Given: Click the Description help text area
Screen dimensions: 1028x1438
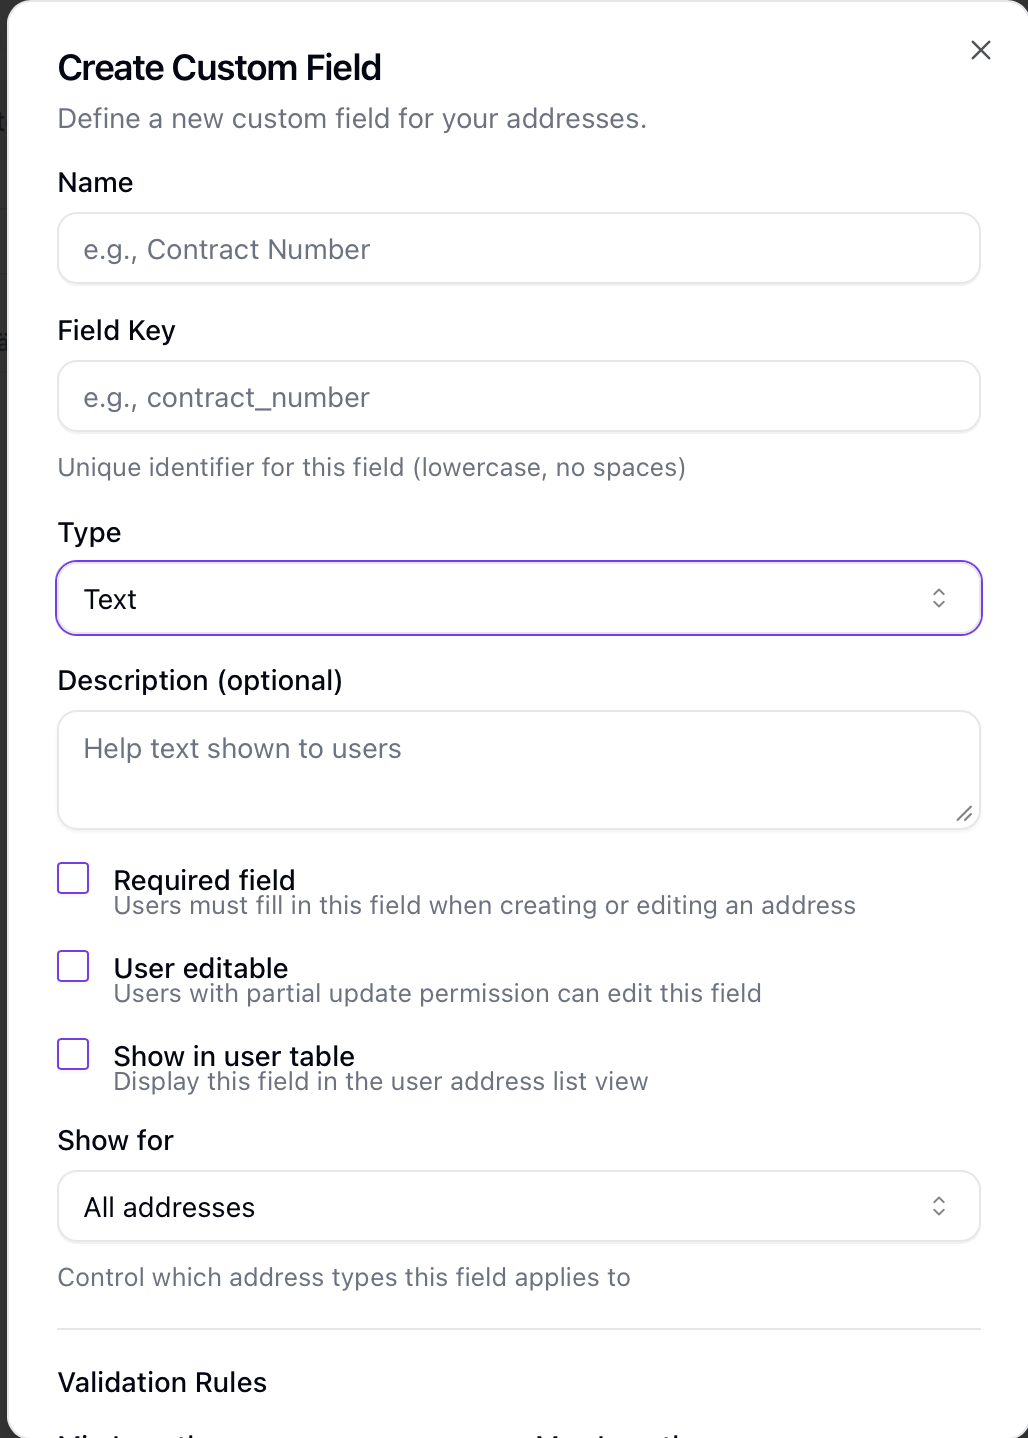Looking at the screenshot, I should [x=518, y=769].
